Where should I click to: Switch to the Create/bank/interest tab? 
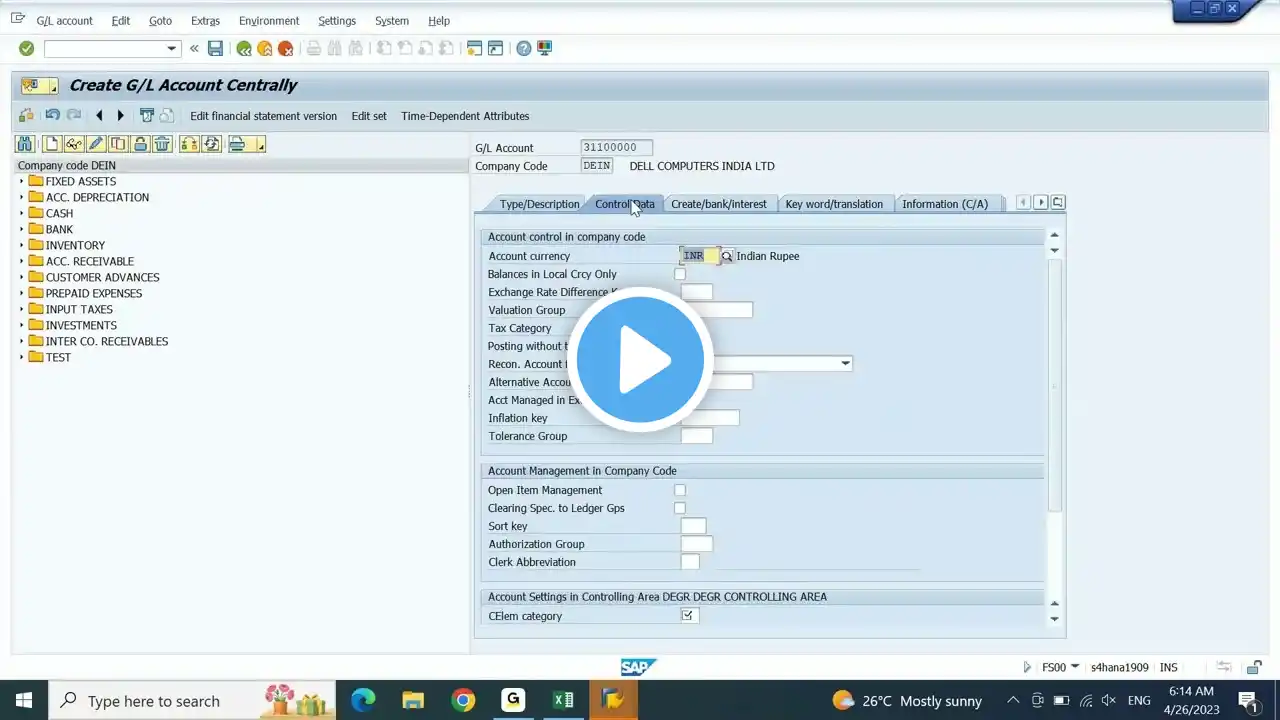coord(718,204)
